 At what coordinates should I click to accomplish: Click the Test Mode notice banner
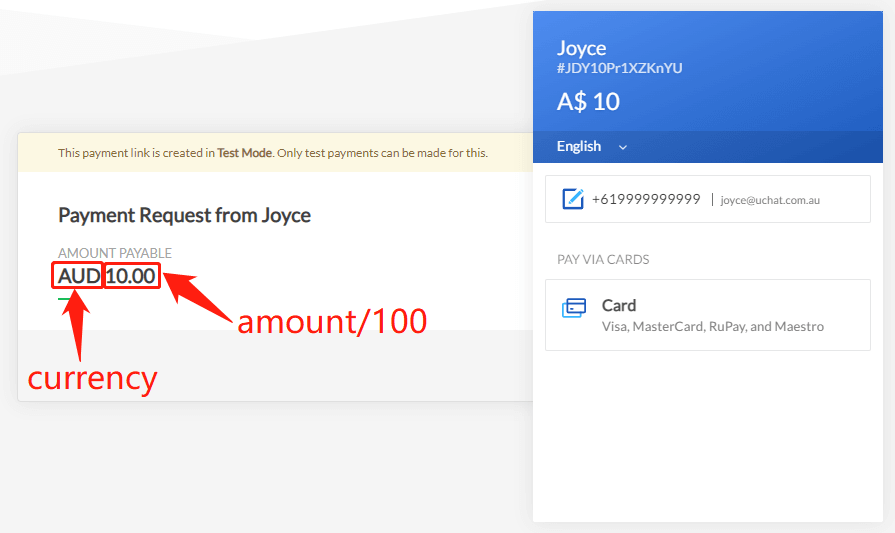coord(273,153)
